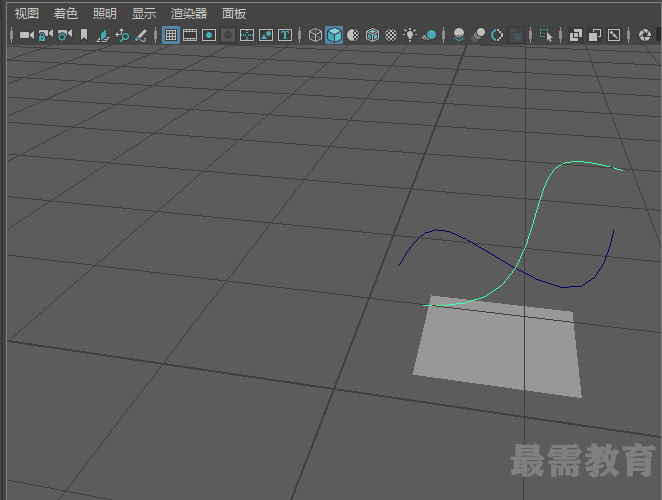Open camera attributes icon

pyautogui.click(x=65, y=35)
